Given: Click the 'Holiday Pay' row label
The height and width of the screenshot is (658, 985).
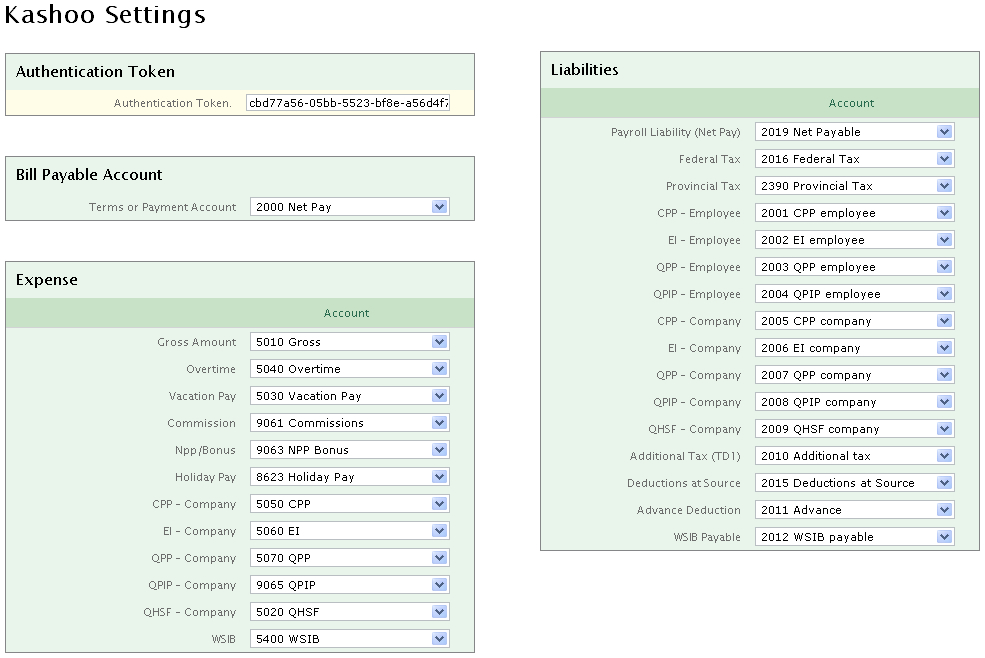Looking at the screenshot, I should [205, 477].
